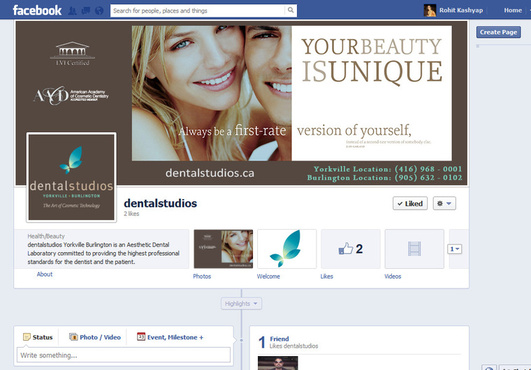The image size is (531, 370).
Task: Open the Welcome butterfly thumbnail
Action: point(287,249)
